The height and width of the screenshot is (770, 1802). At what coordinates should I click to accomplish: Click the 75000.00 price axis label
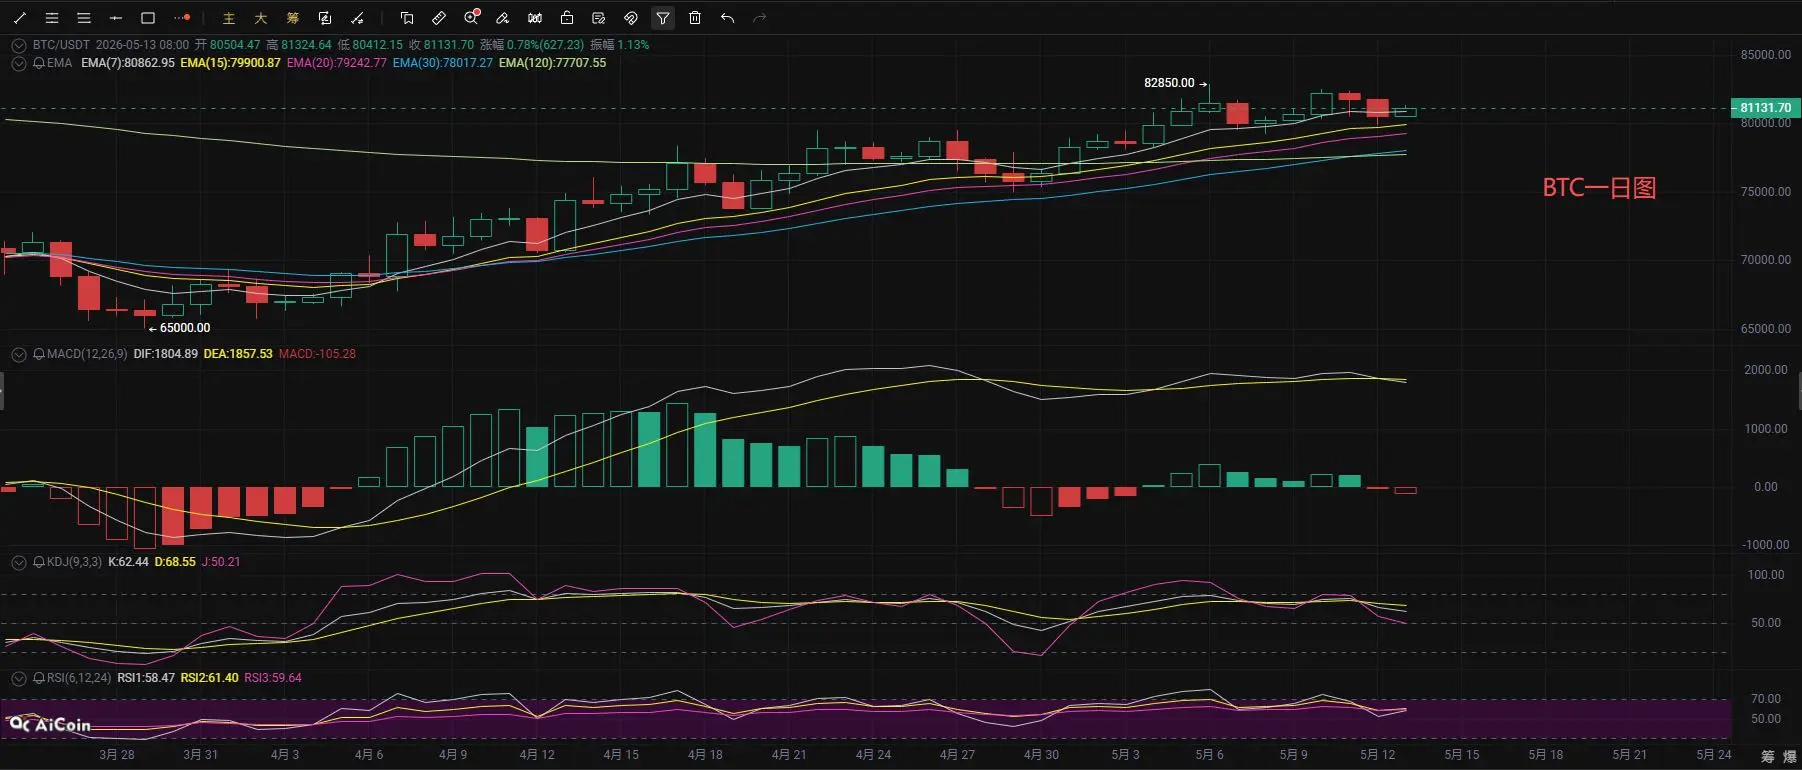(1765, 192)
